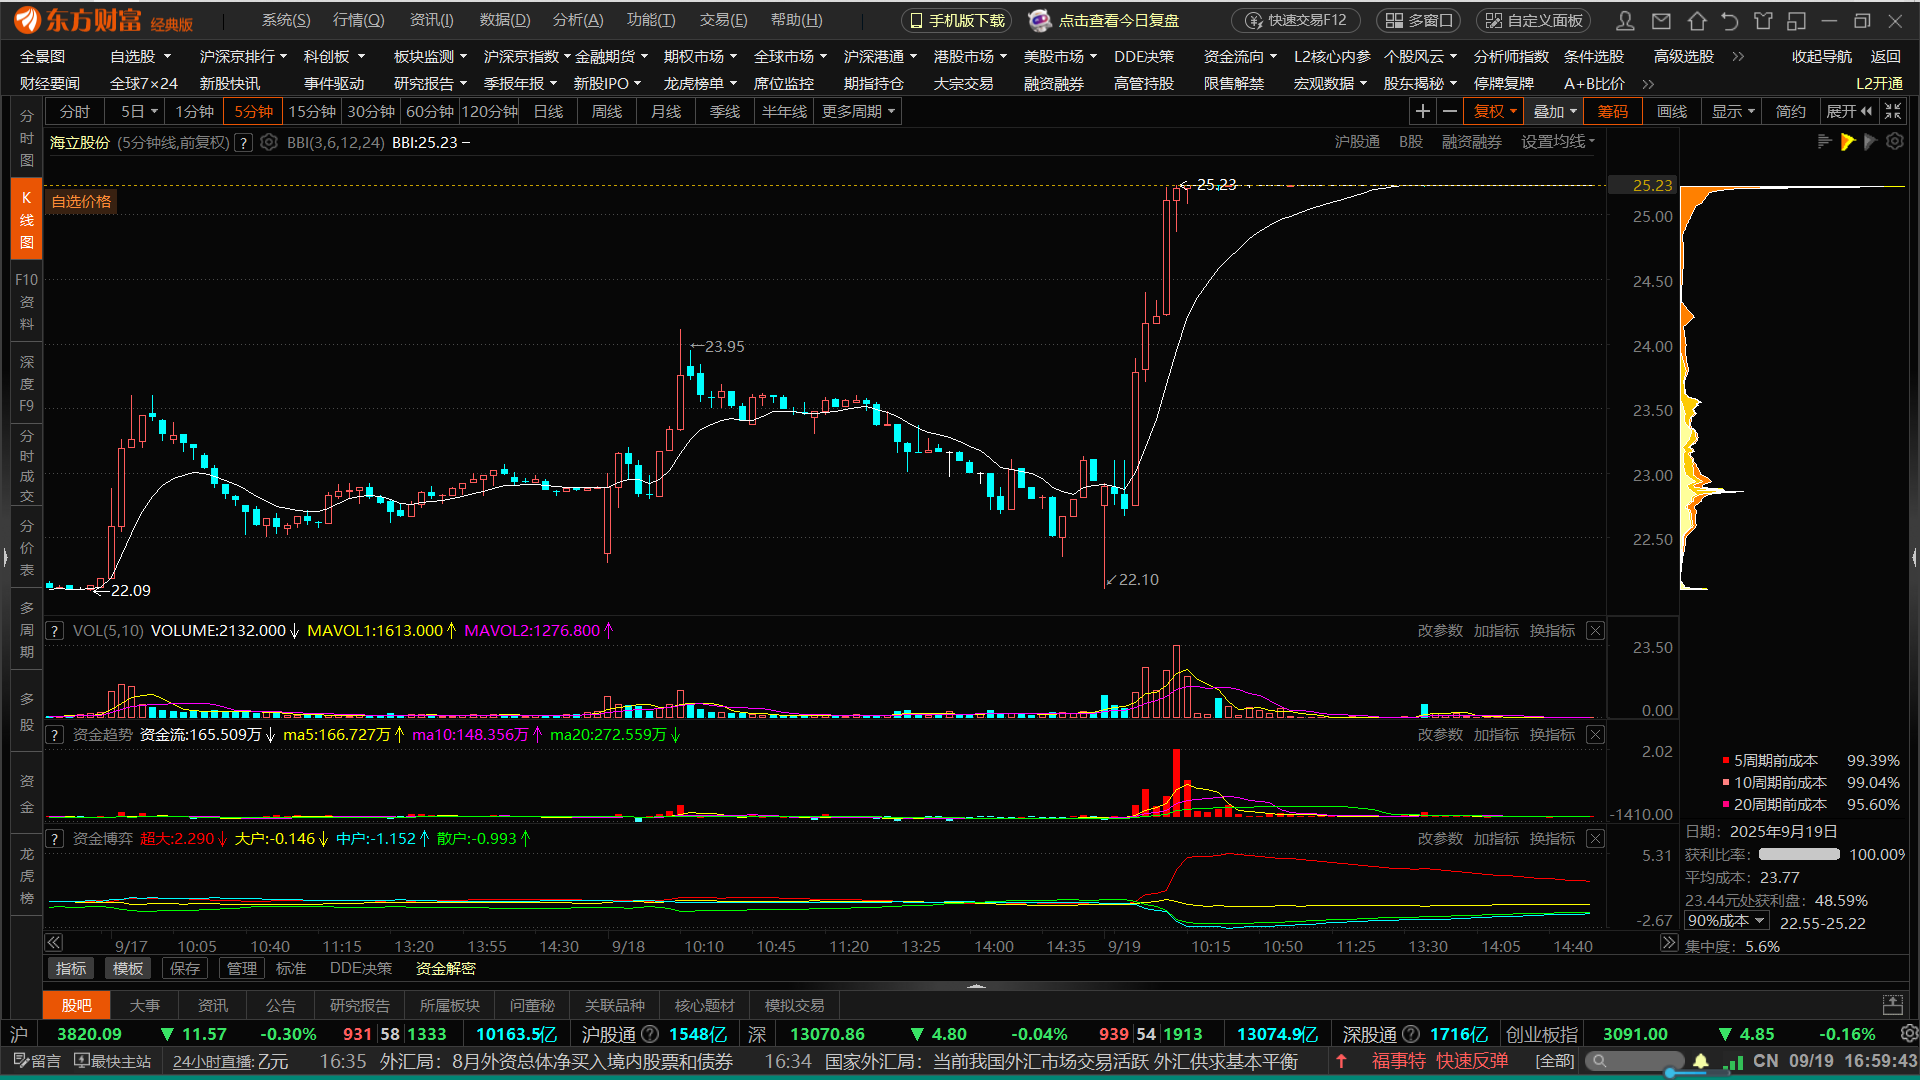Click VOL indicator help question icon

point(55,631)
